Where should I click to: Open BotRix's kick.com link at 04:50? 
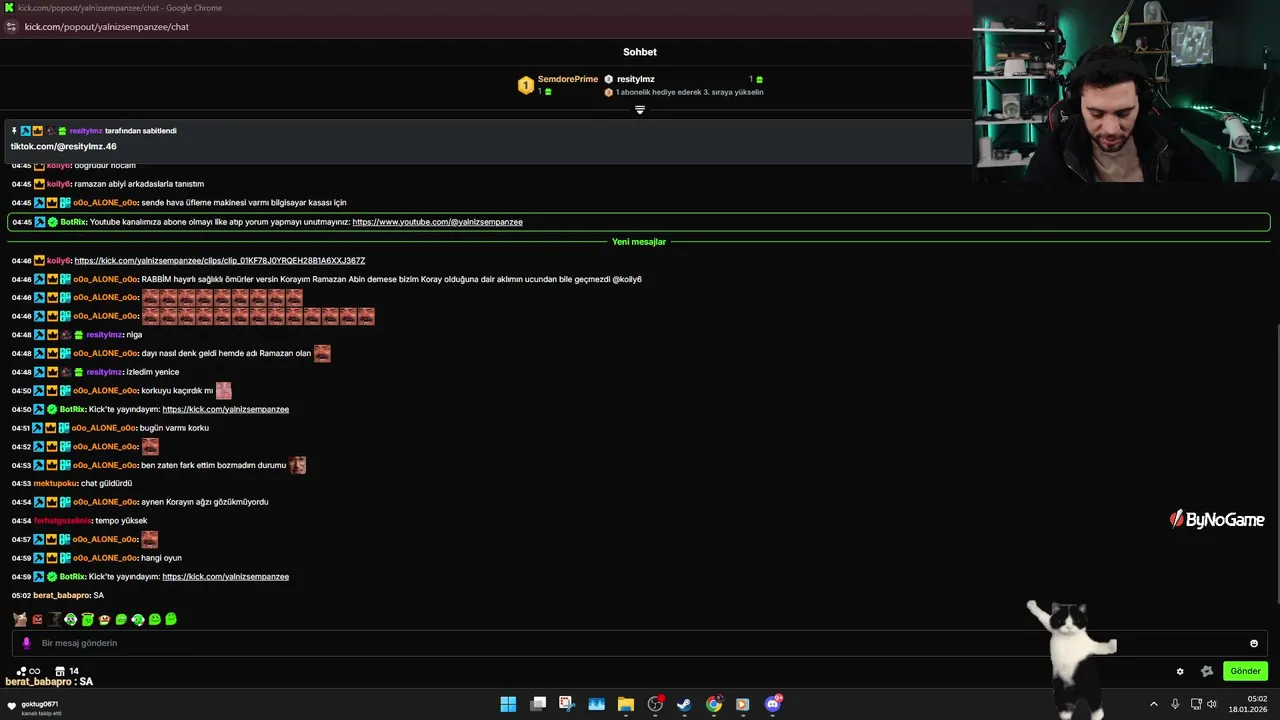coord(226,409)
